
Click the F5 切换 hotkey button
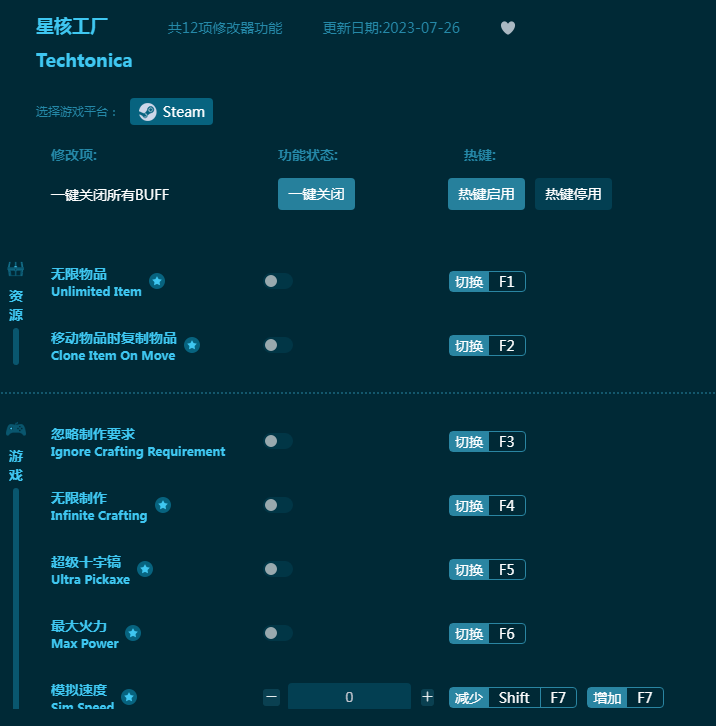(x=487, y=570)
